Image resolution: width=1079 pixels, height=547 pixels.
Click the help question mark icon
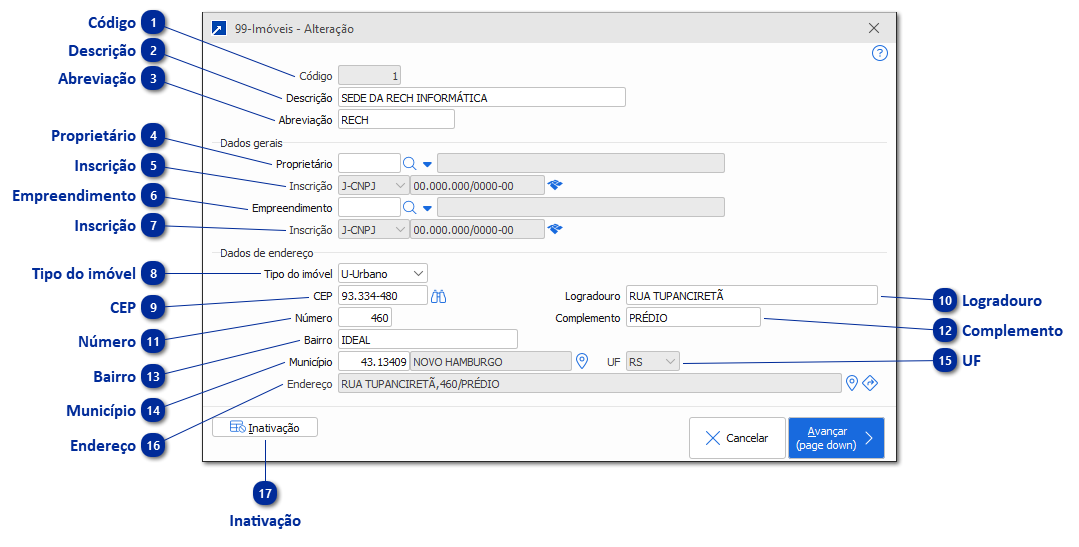879,54
